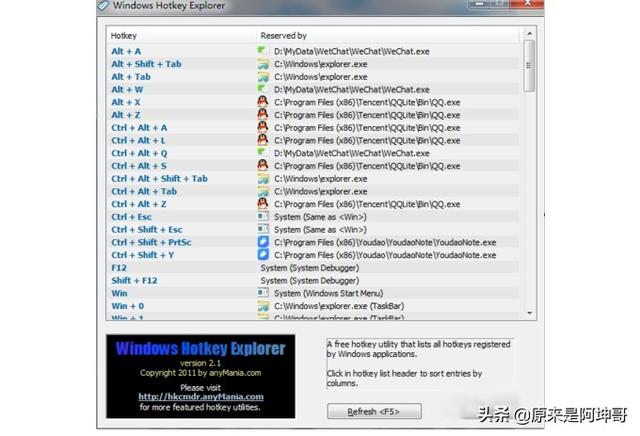640x436 pixels.
Task: Click the vertical scrollbar thumb of the hotkey list
Action: (x=529, y=65)
